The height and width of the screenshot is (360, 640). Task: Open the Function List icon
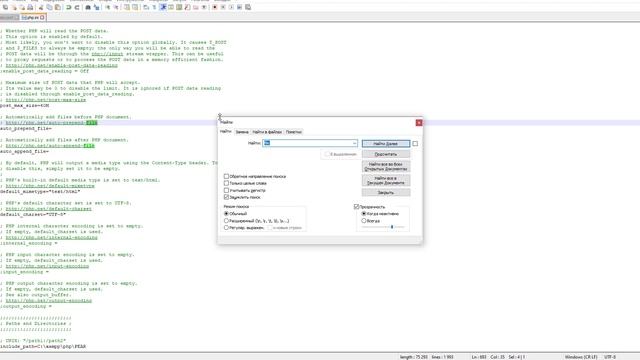coord(187,7)
